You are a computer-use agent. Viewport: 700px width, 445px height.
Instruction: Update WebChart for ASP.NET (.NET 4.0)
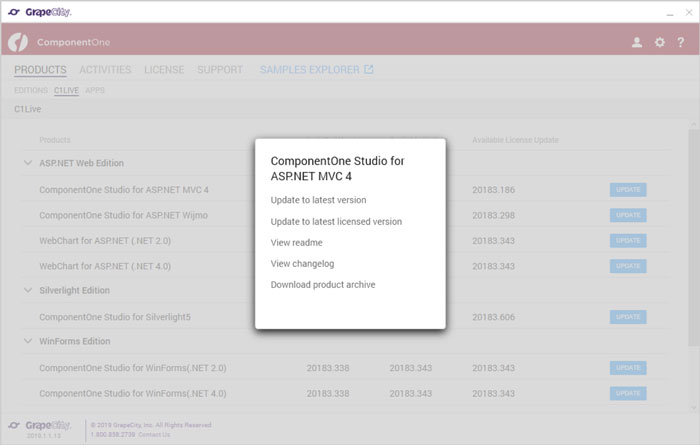point(628,266)
